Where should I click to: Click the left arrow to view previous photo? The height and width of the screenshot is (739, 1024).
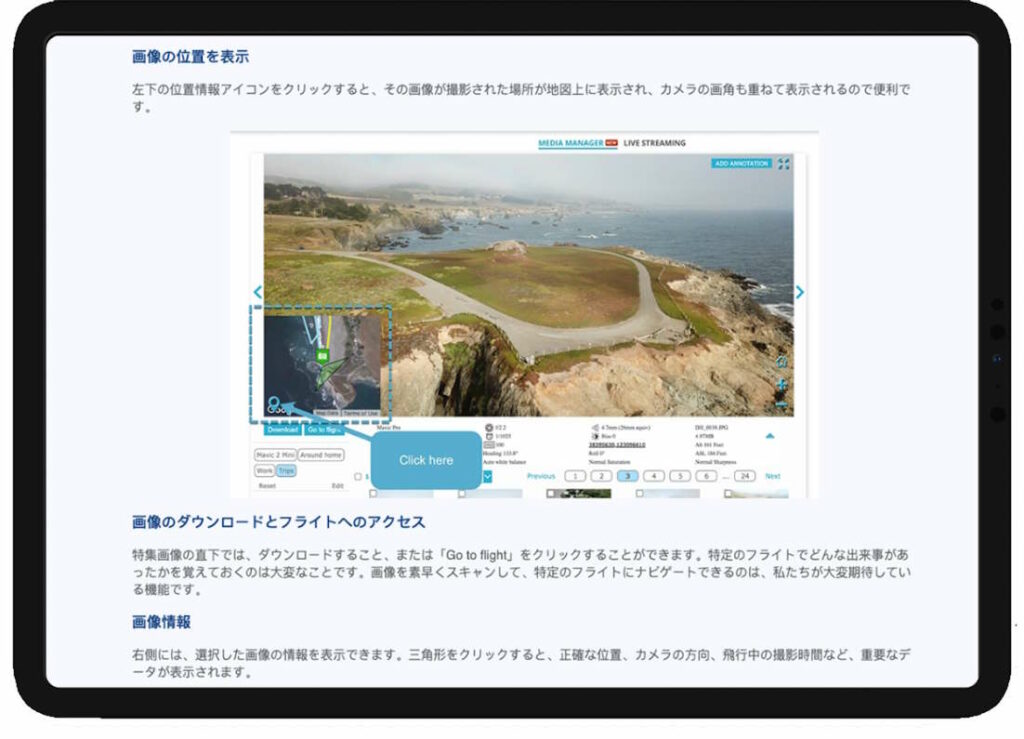point(258,292)
